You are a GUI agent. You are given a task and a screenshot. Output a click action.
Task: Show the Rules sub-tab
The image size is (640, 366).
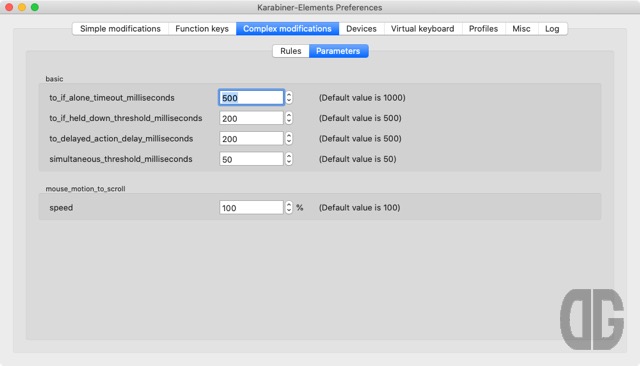[291, 51]
